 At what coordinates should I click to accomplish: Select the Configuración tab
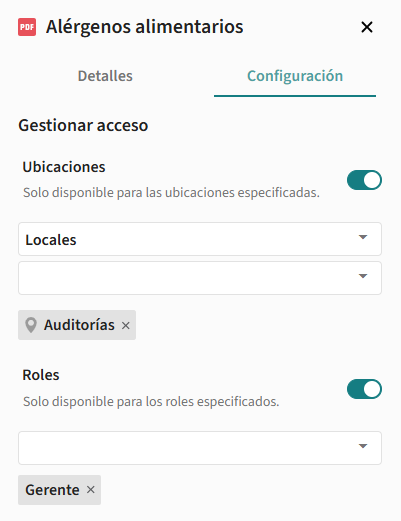click(295, 76)
